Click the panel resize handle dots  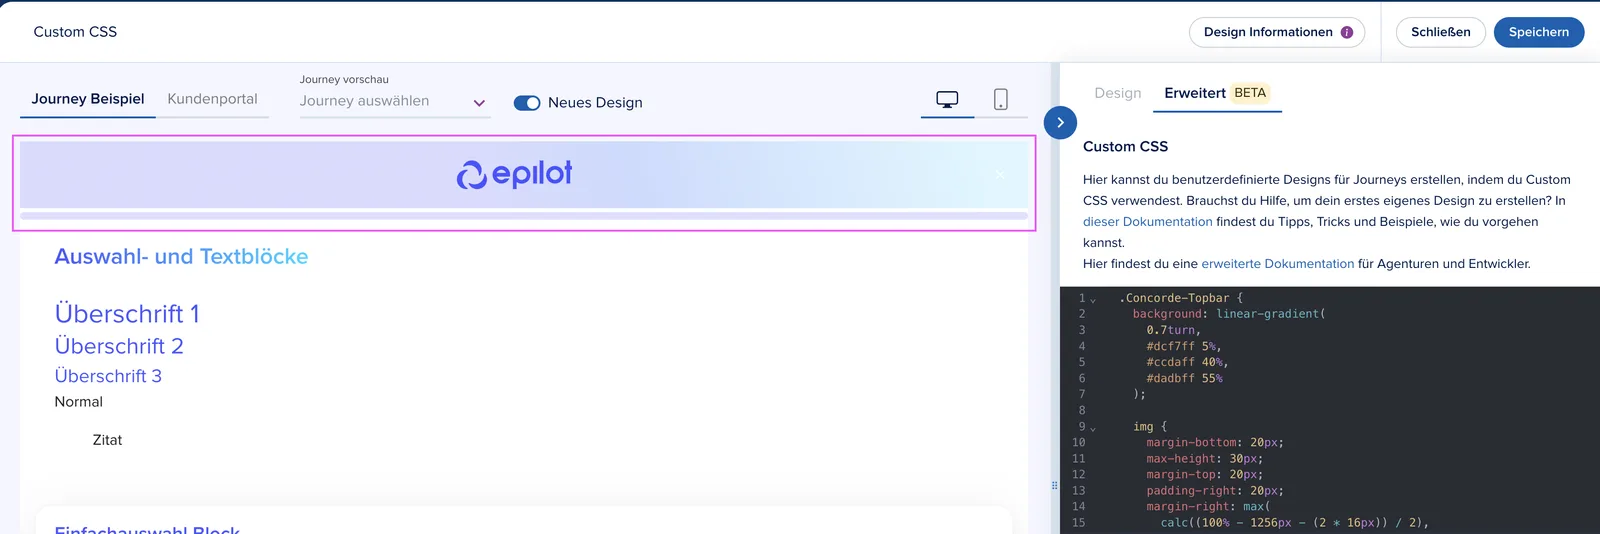(x=1054, y=486)
